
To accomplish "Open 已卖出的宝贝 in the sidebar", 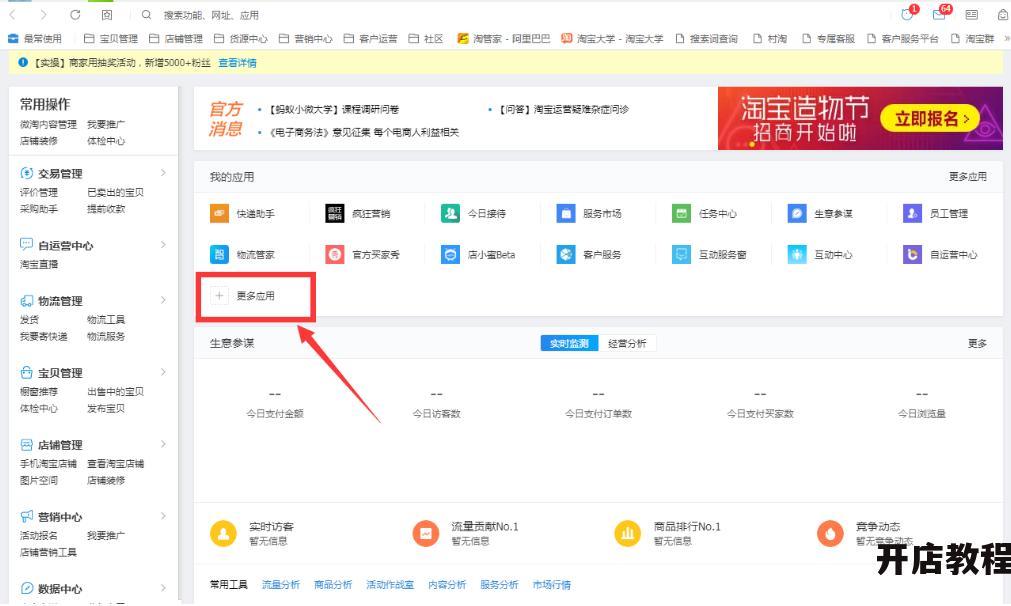I will [115, 192].
